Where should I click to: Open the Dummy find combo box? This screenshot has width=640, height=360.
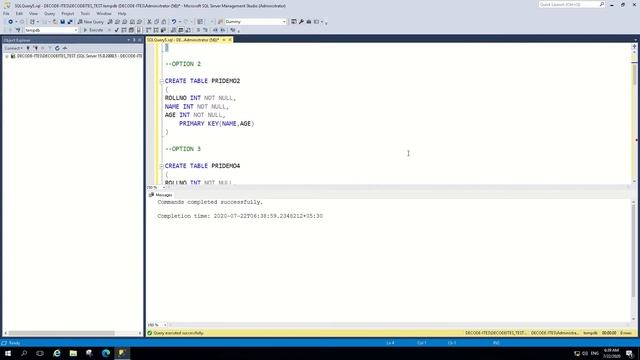click(284, 22)
